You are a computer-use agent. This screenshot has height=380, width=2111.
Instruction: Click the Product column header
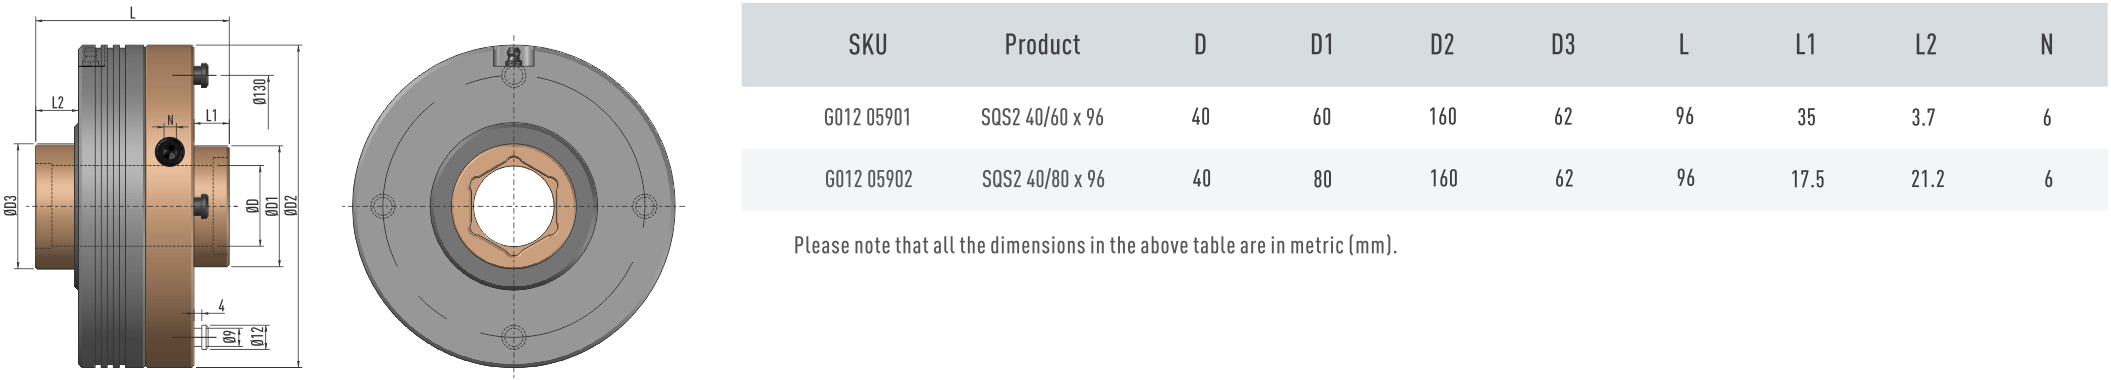pyautogui.click(x=1042, y=45)
